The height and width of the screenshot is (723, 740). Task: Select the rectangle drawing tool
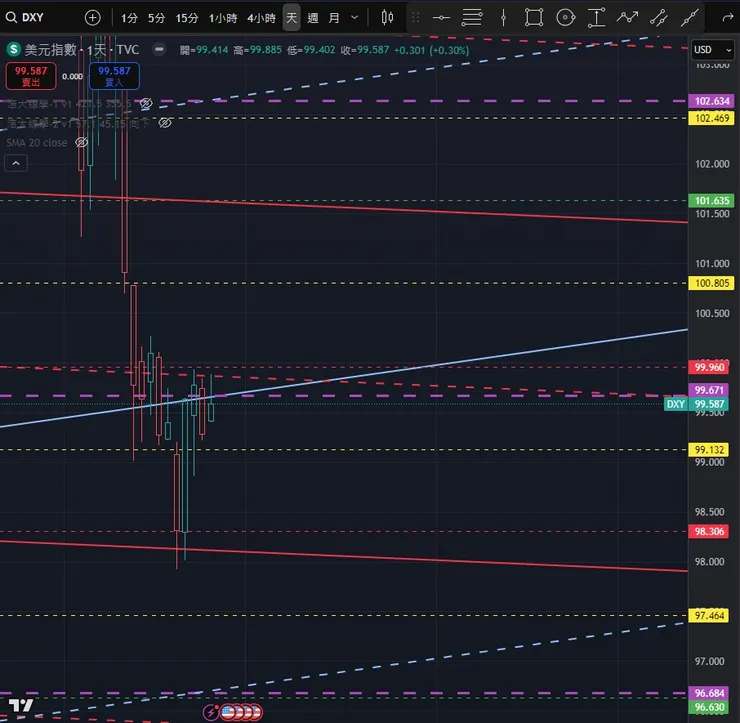[x=534, y=18]
